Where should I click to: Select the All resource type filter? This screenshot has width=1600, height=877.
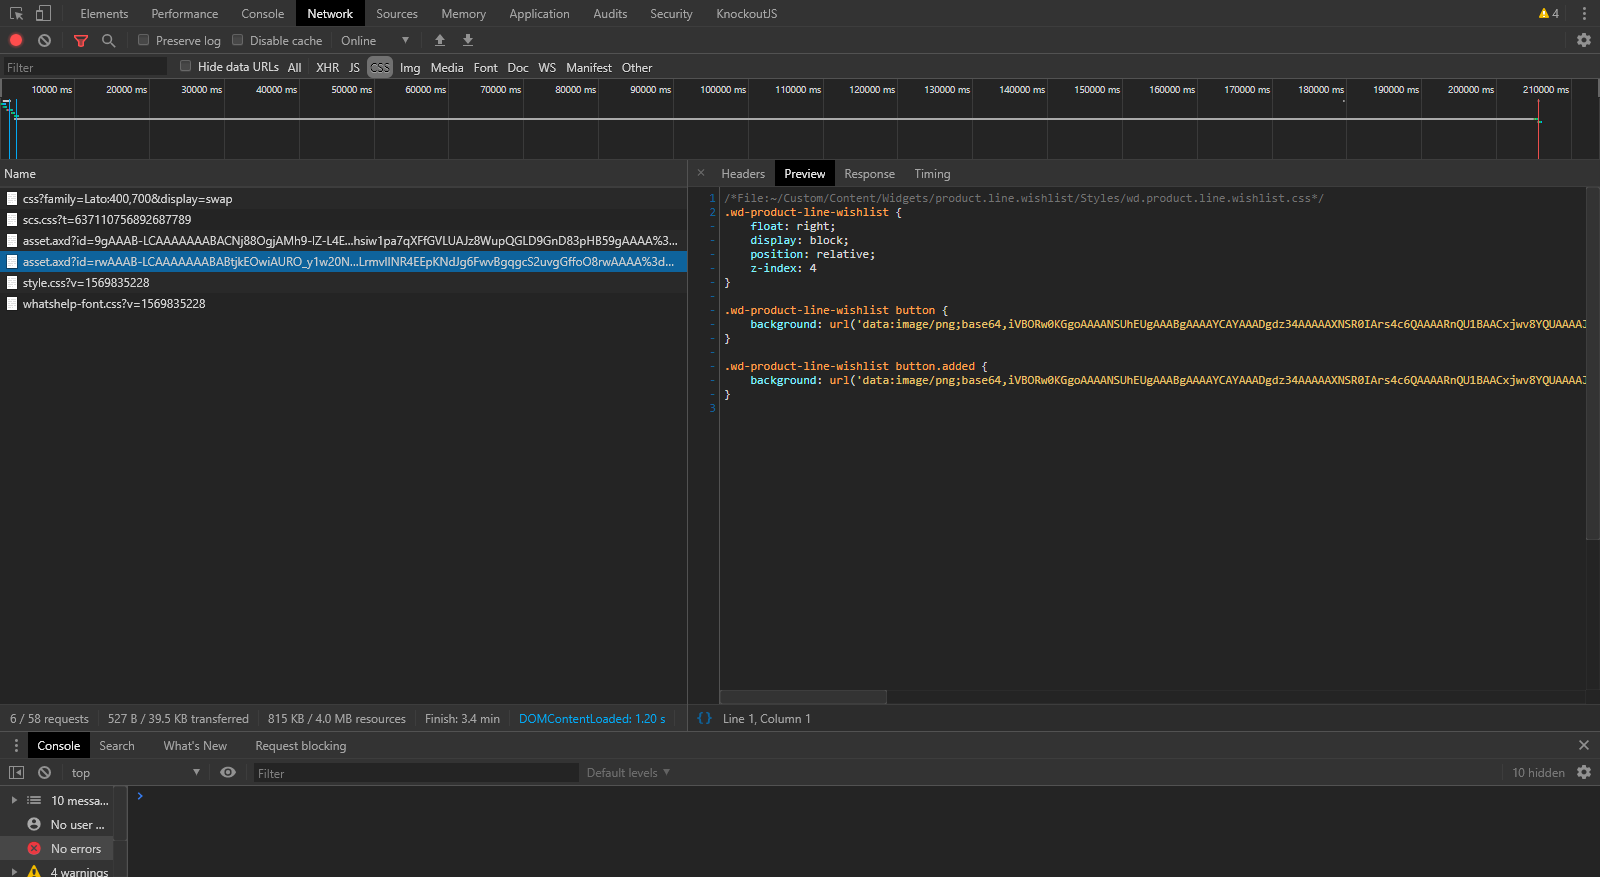pos(295,68)
